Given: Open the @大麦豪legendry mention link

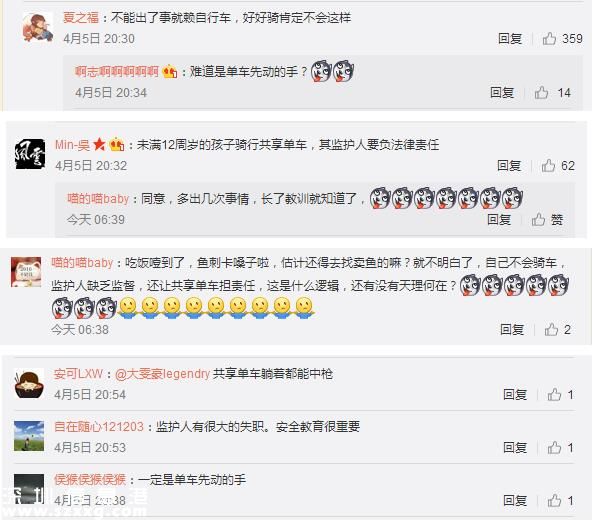Looking at the screenshot, I should coord(162,374).
